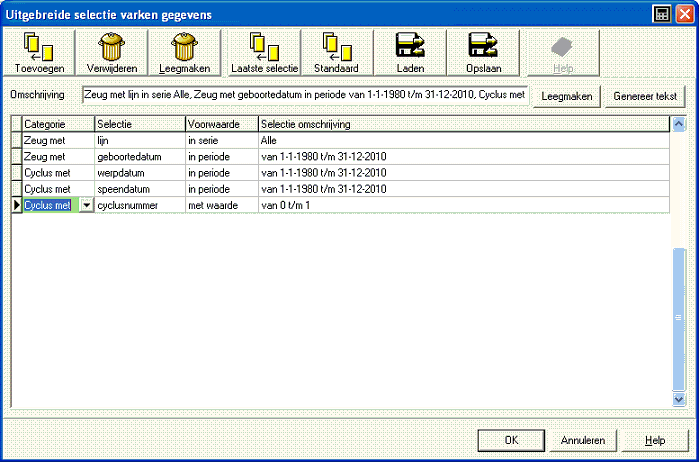Click the Genereer tekst button

coord(645,97)
